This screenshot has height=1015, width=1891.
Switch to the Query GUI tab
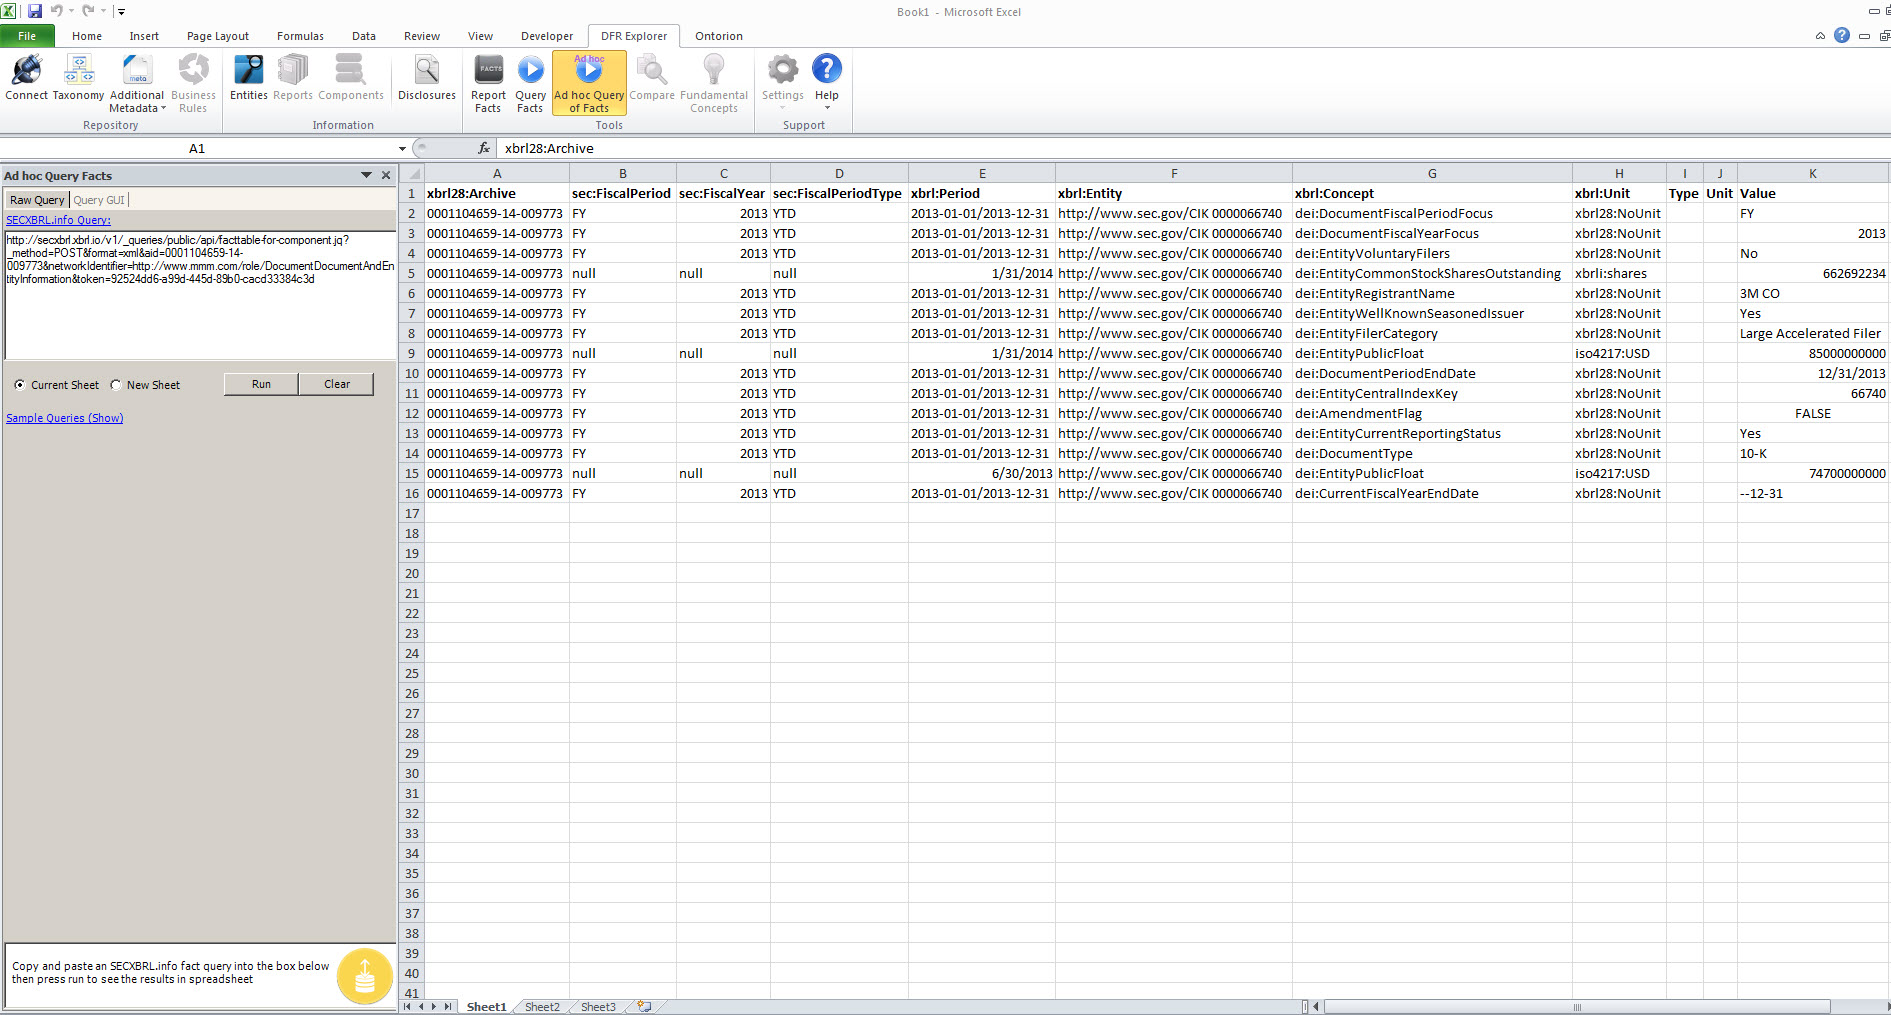[99, 200]
